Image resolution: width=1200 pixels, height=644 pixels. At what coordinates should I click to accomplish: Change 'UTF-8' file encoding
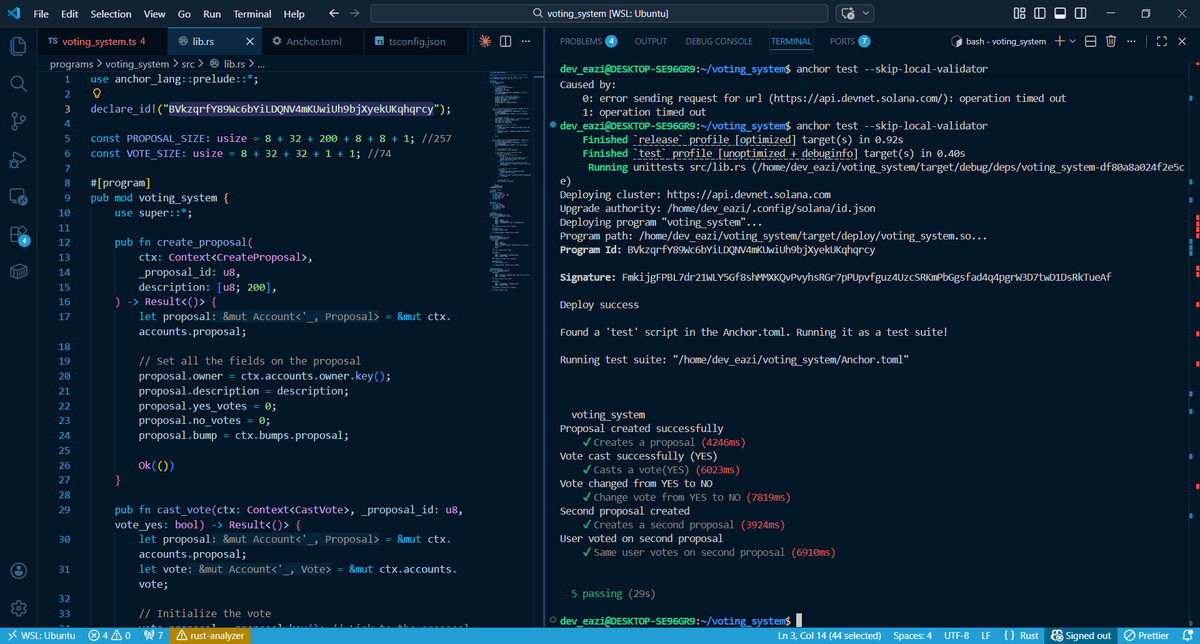pos(956,636)
